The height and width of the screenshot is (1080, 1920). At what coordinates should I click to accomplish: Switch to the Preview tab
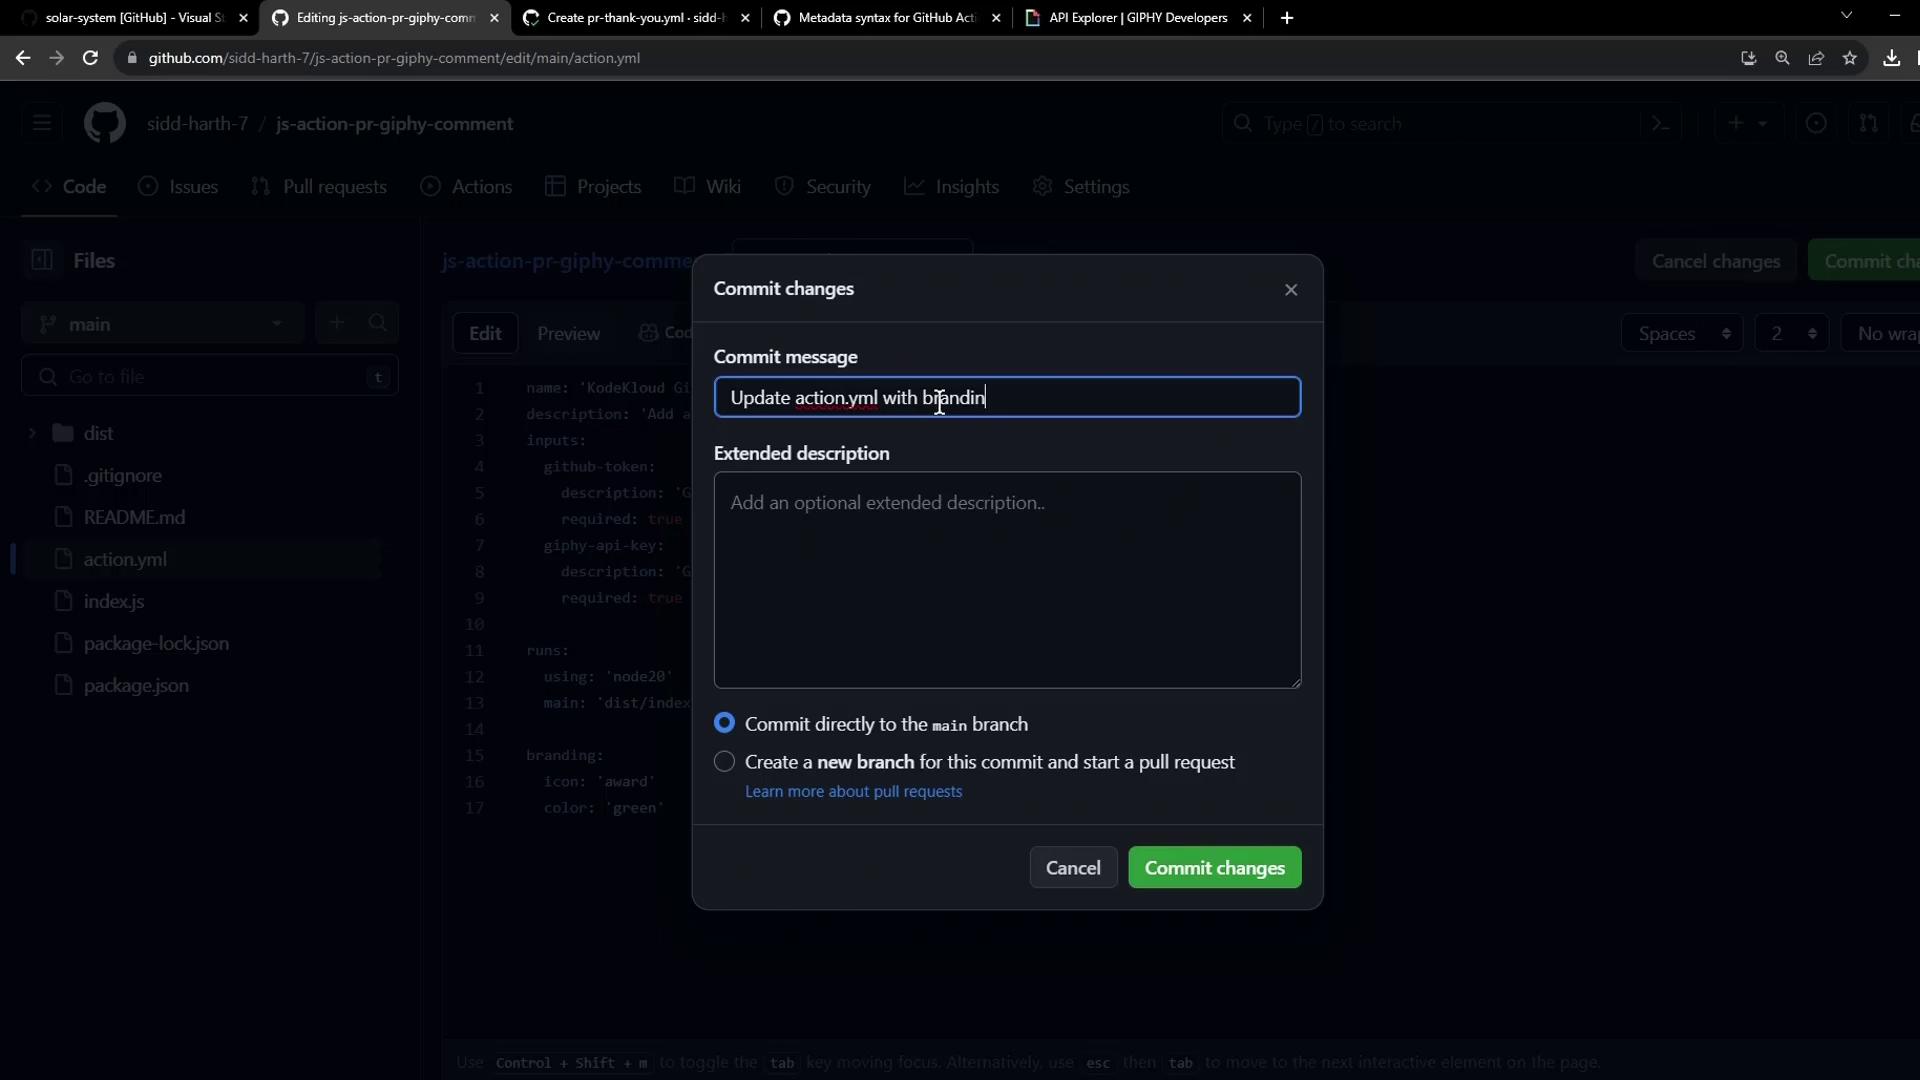tap(568, 334)
